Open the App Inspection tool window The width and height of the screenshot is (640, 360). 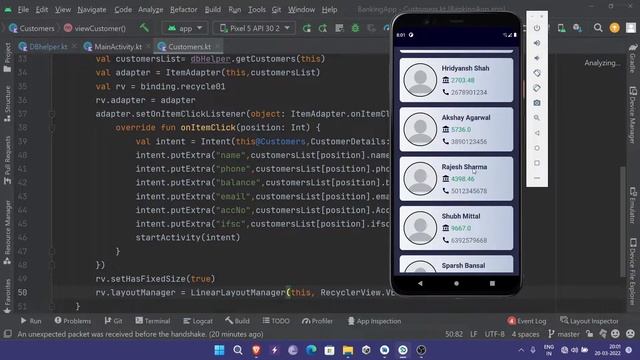click(x=374, y=321)
